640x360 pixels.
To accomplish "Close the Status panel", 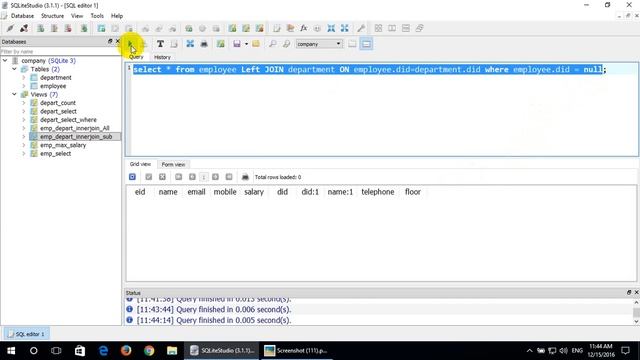I will [636, 293].
